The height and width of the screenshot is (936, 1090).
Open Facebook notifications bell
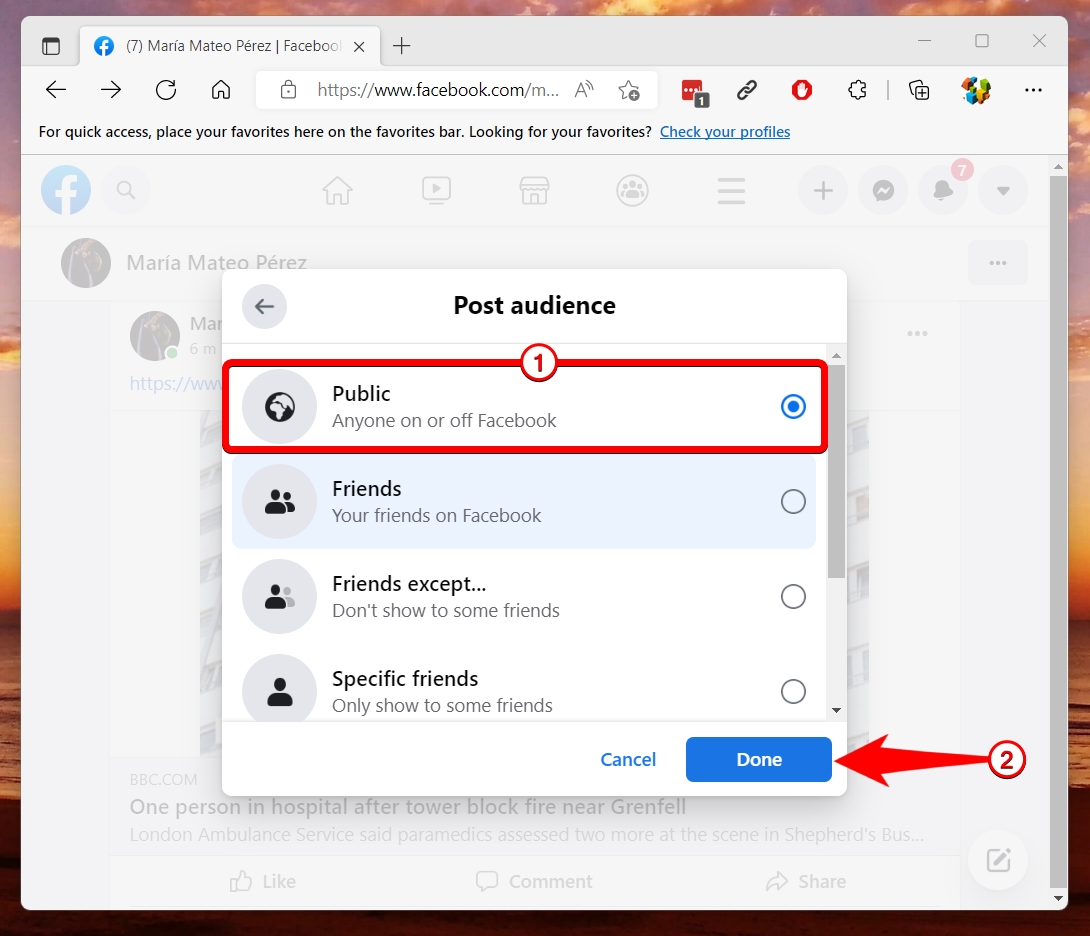[943, 190]
